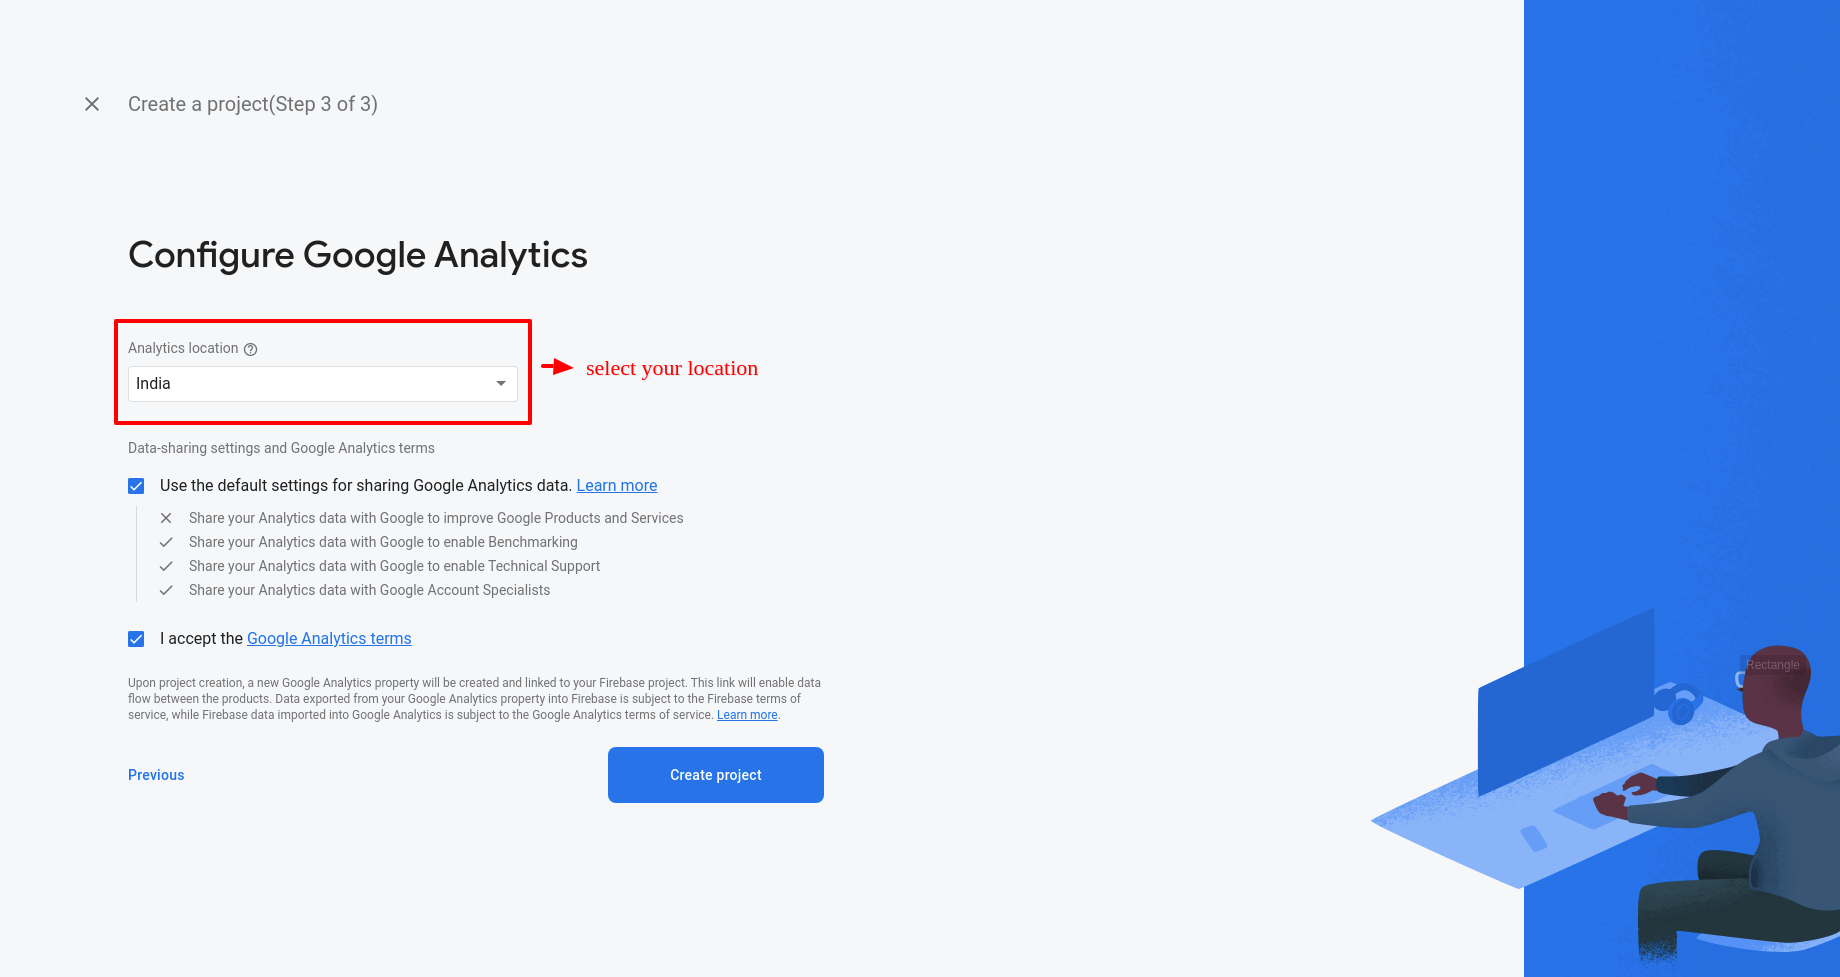Click the headphones in the illustration
1840x977 pixels.
(x=1677, y=702)
